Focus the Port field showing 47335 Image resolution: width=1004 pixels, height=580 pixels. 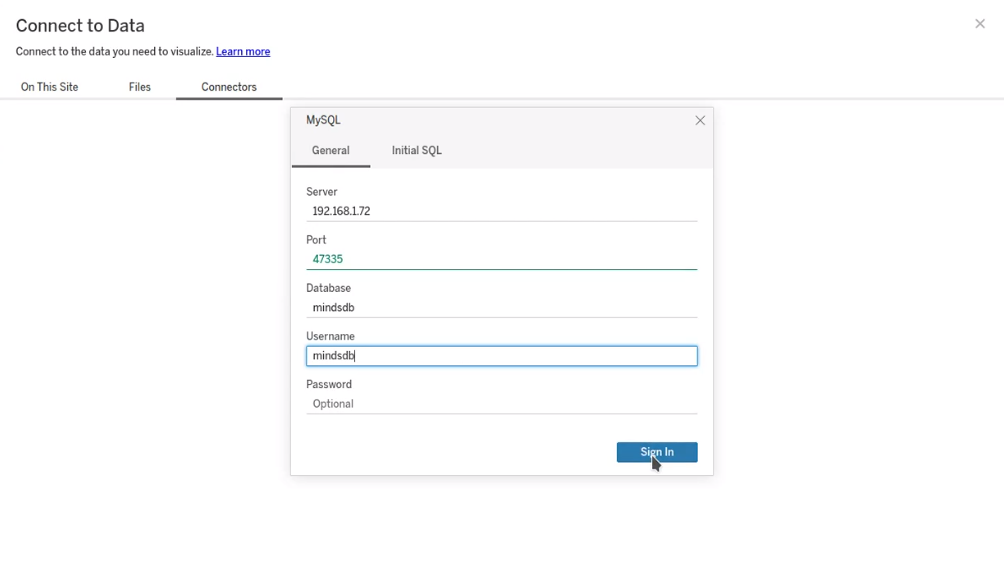click(x=501, y=259)
